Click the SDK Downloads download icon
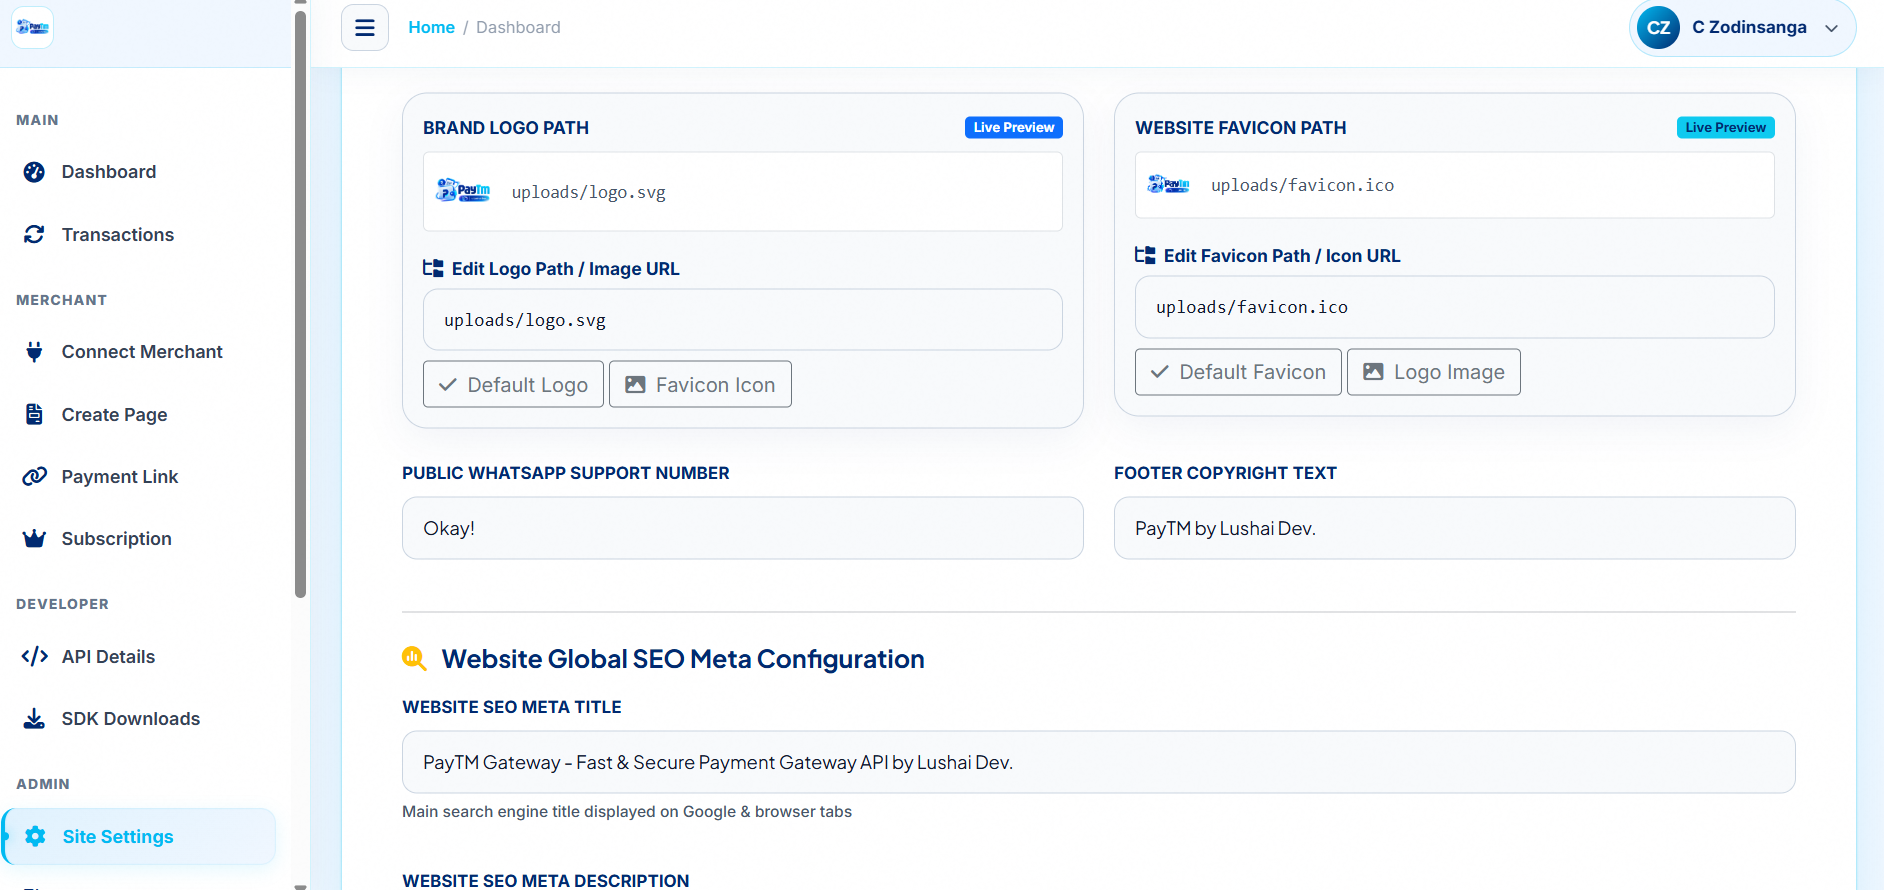Screen dimensions: 1884x890 34,719
